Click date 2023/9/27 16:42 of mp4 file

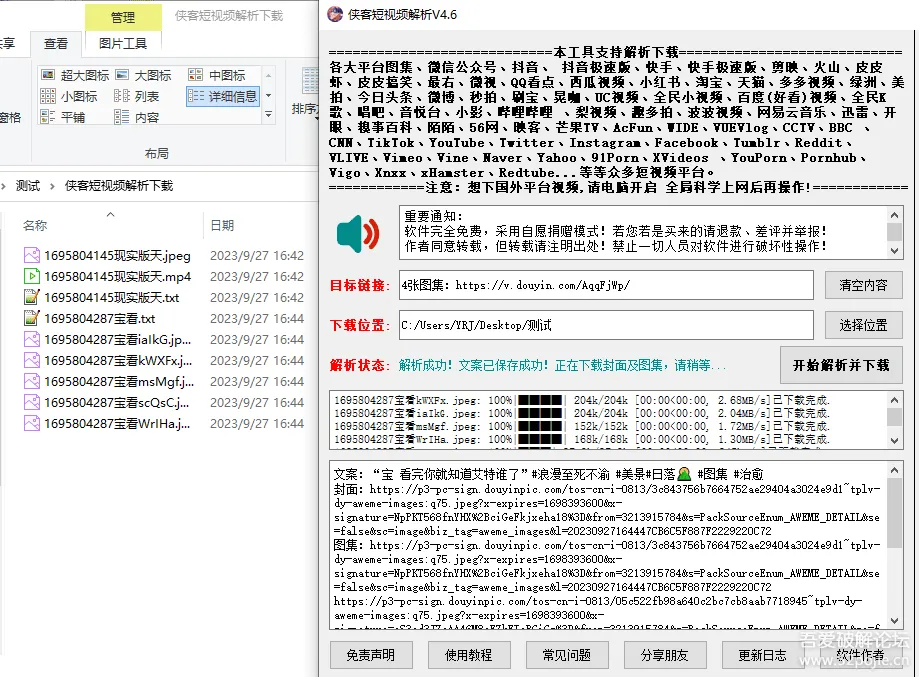coord(257,277)
